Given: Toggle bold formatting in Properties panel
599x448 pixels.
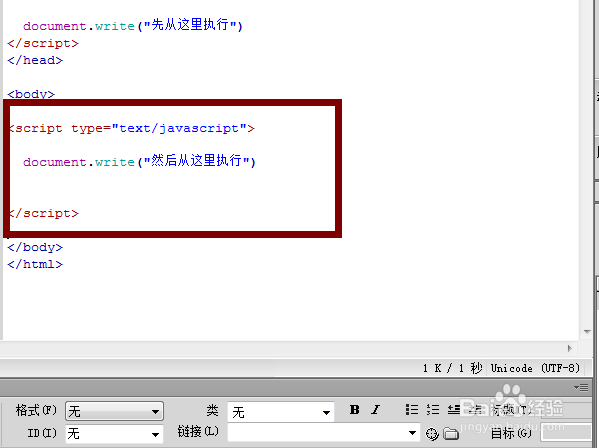Looking at the screenshot, I should coord(355,410).
